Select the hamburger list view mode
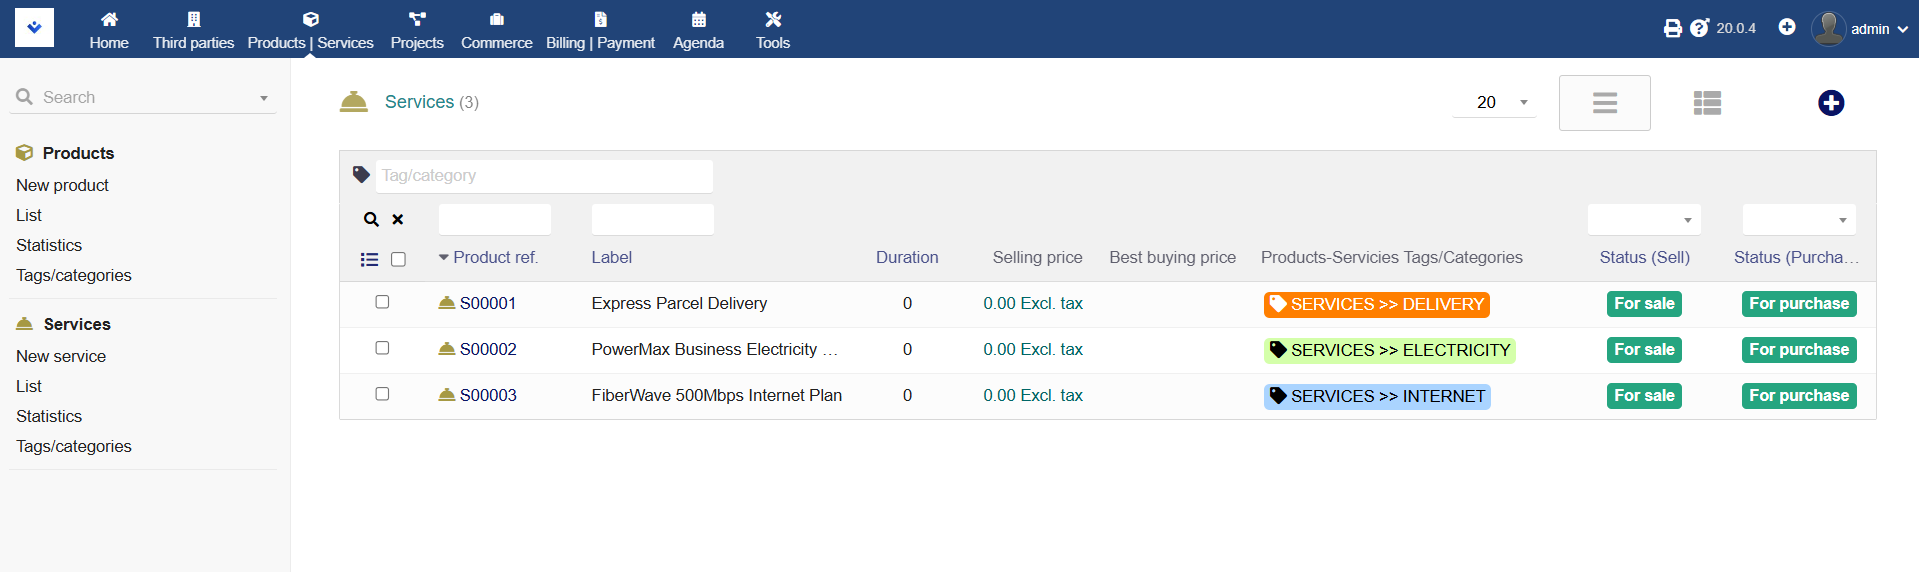 [1604, 103]
